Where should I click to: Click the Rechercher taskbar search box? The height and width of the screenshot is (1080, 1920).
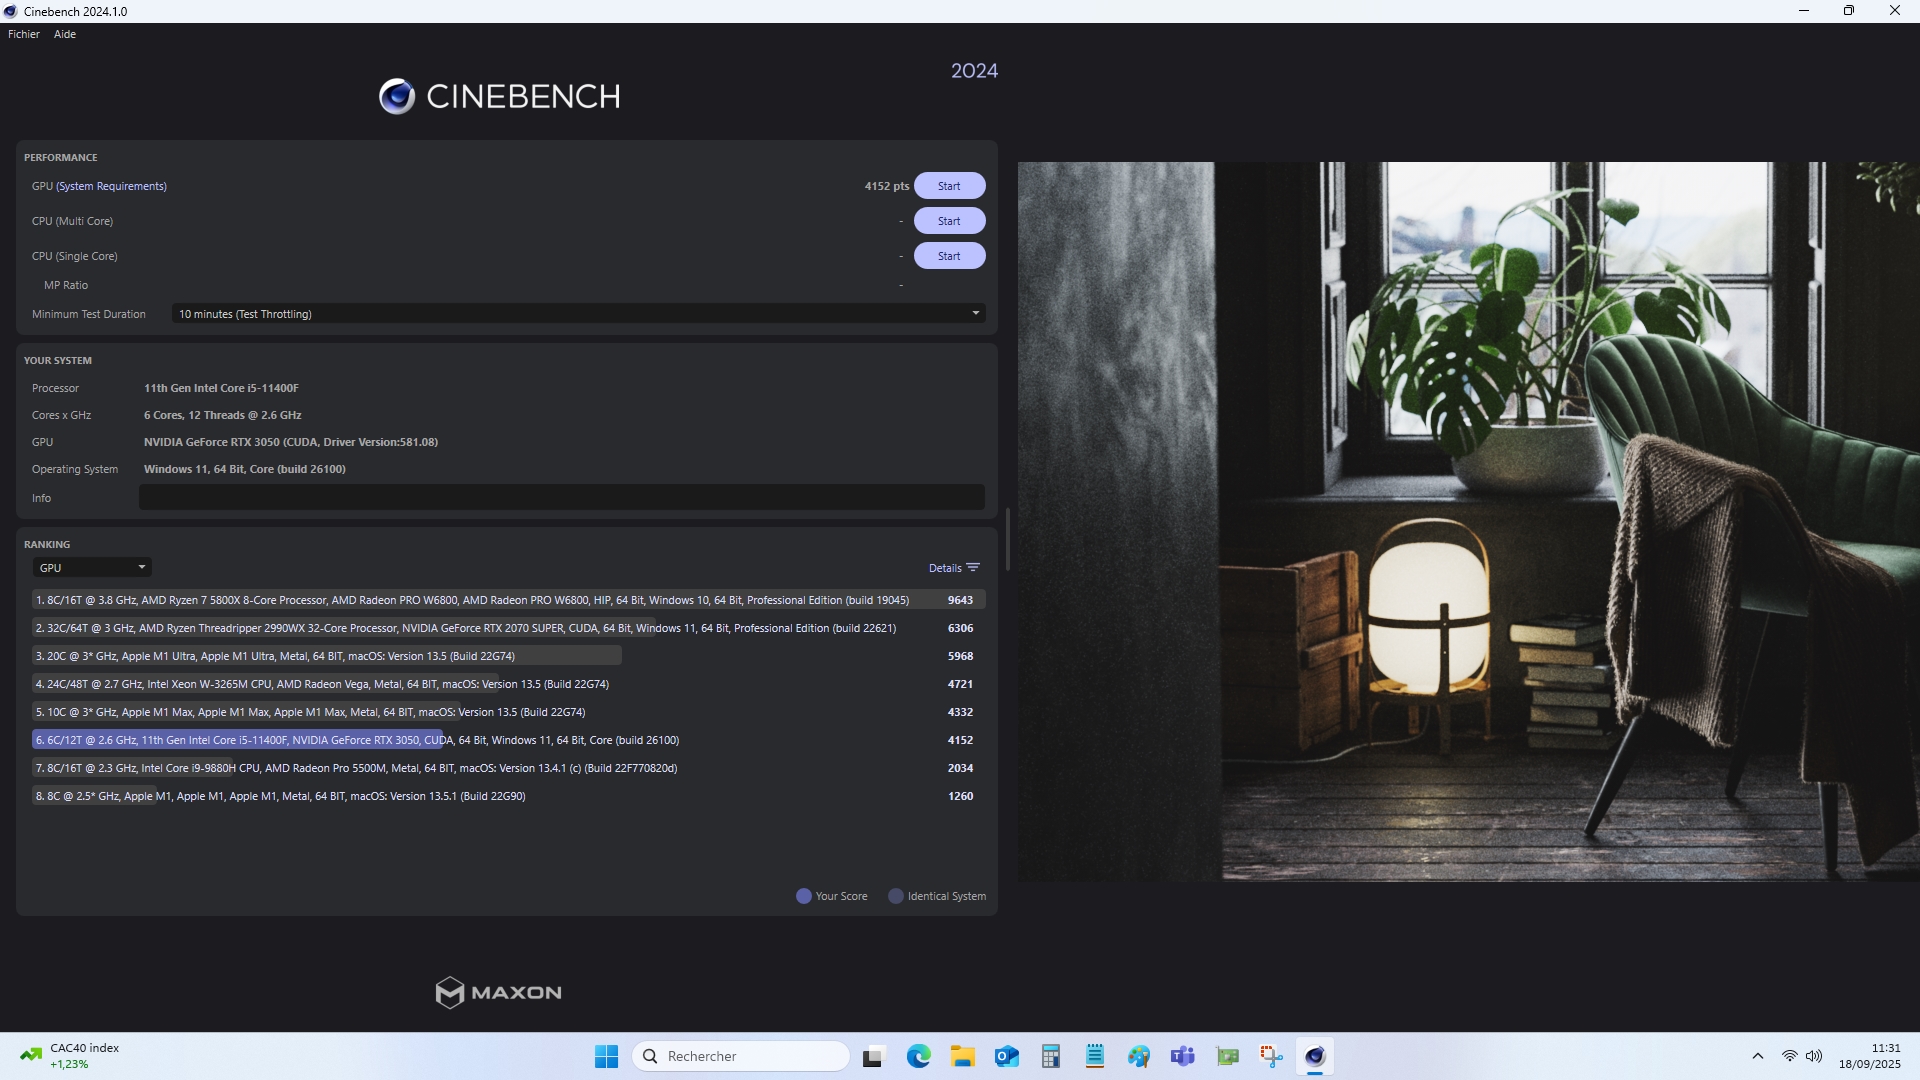point(741,1056)
